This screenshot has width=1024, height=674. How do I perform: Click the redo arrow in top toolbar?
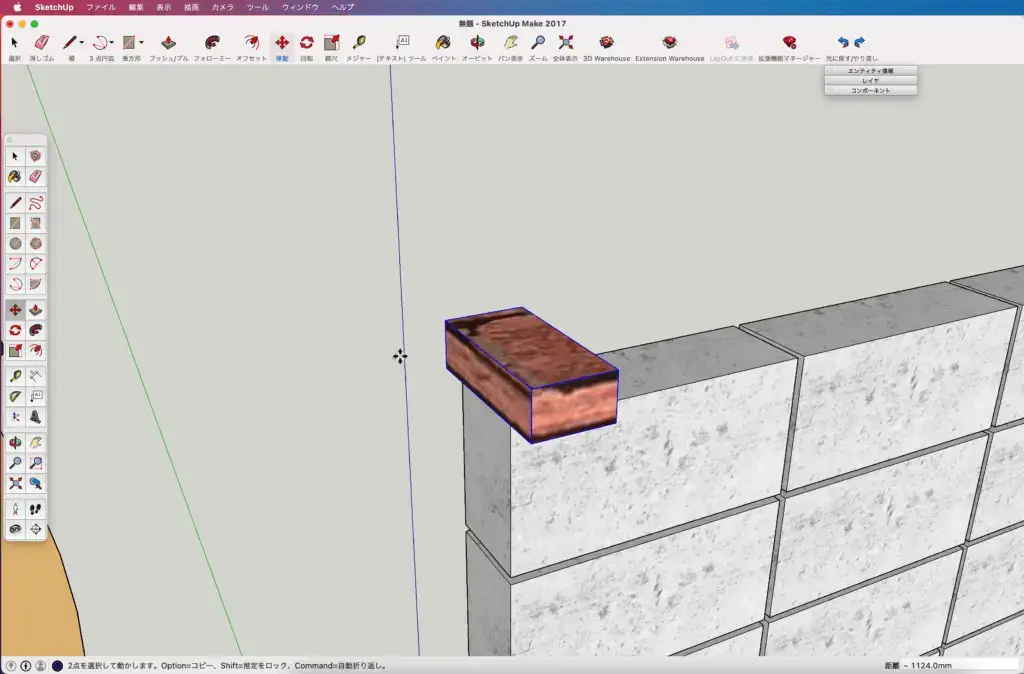[859, 42]
